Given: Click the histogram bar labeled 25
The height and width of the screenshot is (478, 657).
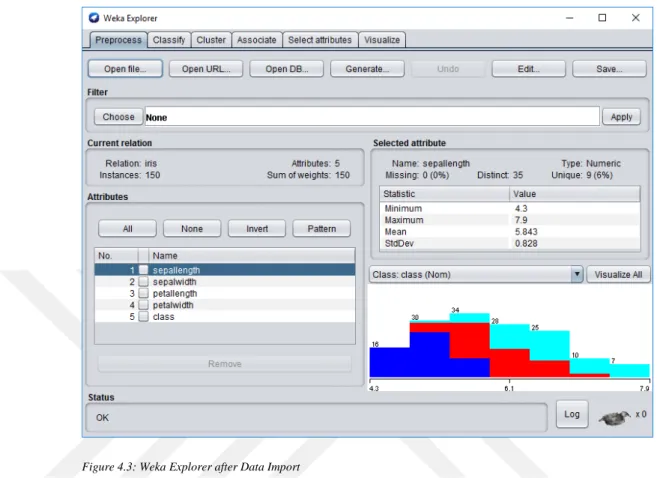Looking at the screenshot, I should pos(549,354).
